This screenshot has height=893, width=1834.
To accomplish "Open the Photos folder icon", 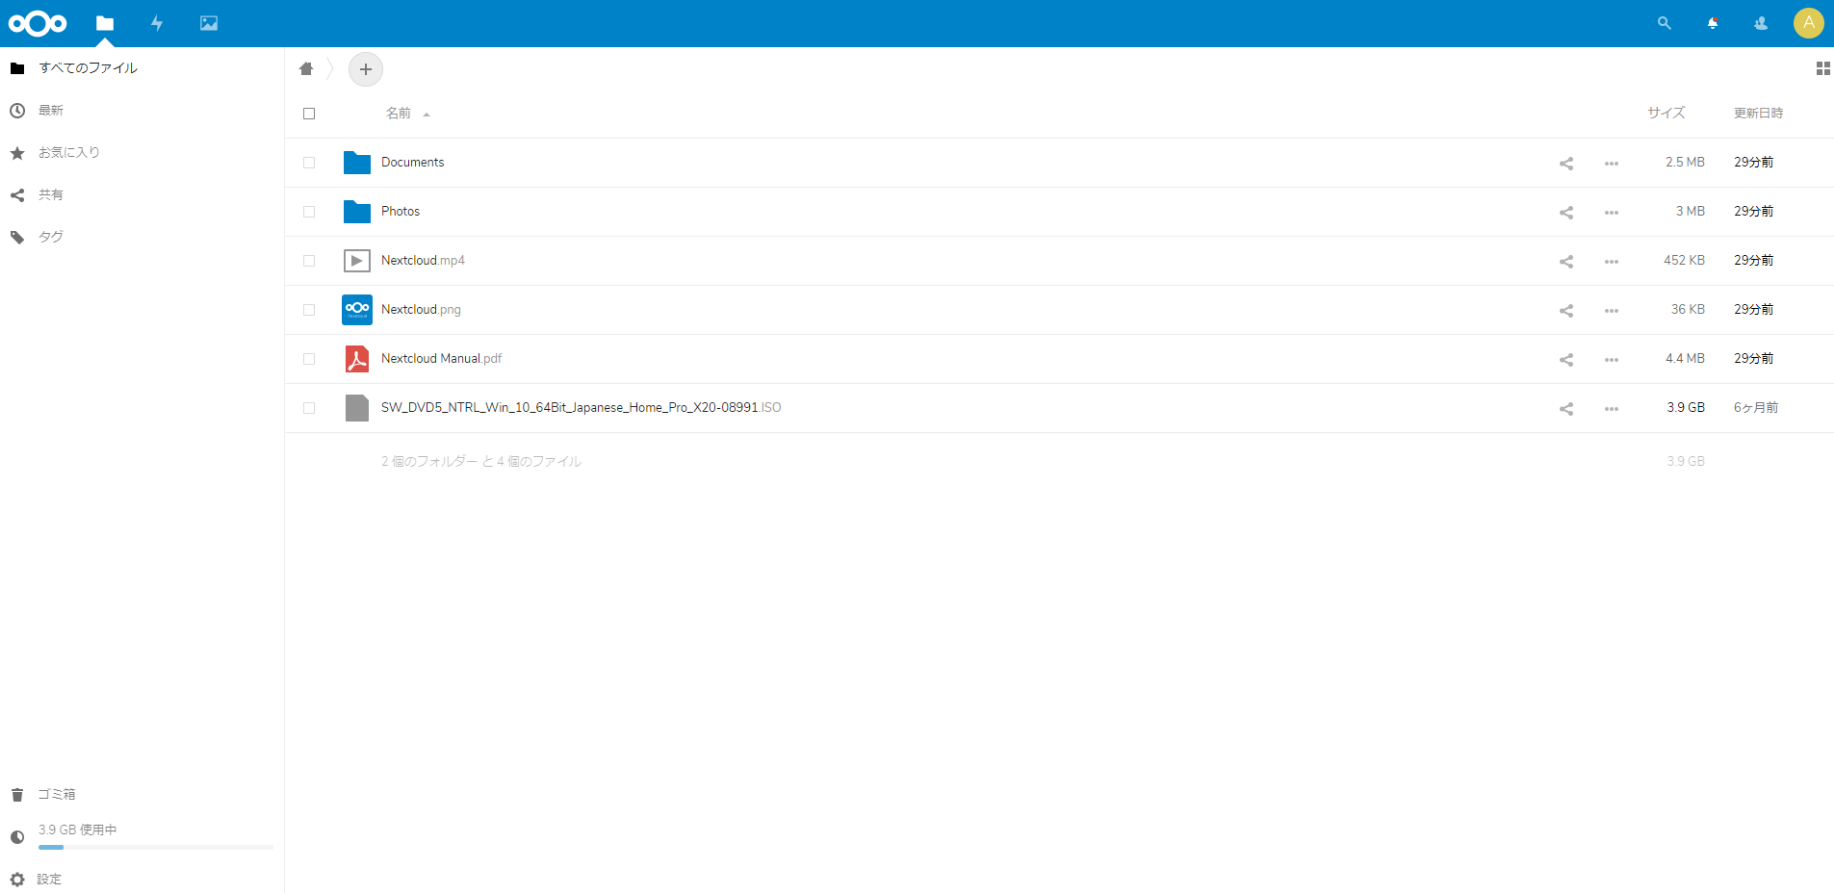I will click(x=357, y=211).
